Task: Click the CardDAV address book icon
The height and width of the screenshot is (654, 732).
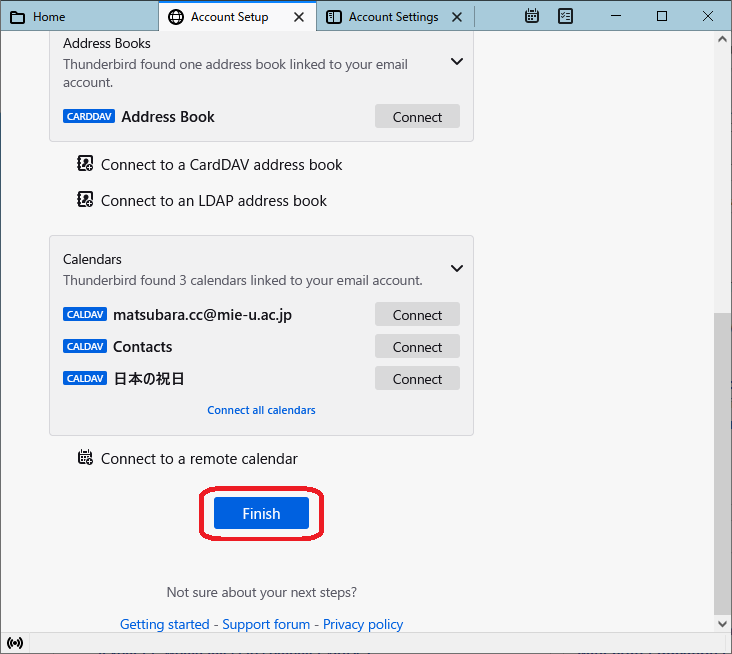Action: 85,164
